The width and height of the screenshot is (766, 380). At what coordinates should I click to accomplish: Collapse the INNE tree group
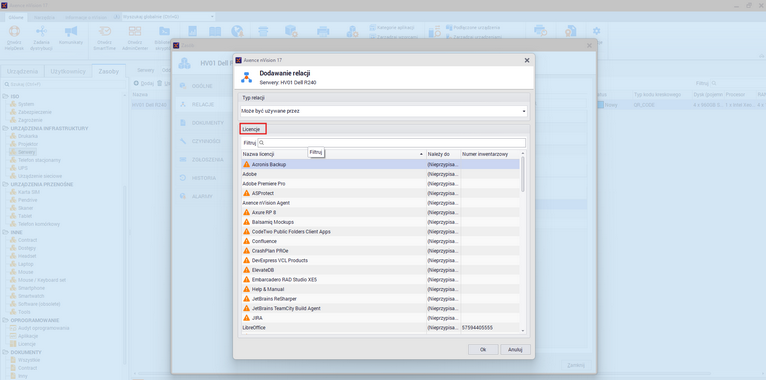(x=5, y=232)
